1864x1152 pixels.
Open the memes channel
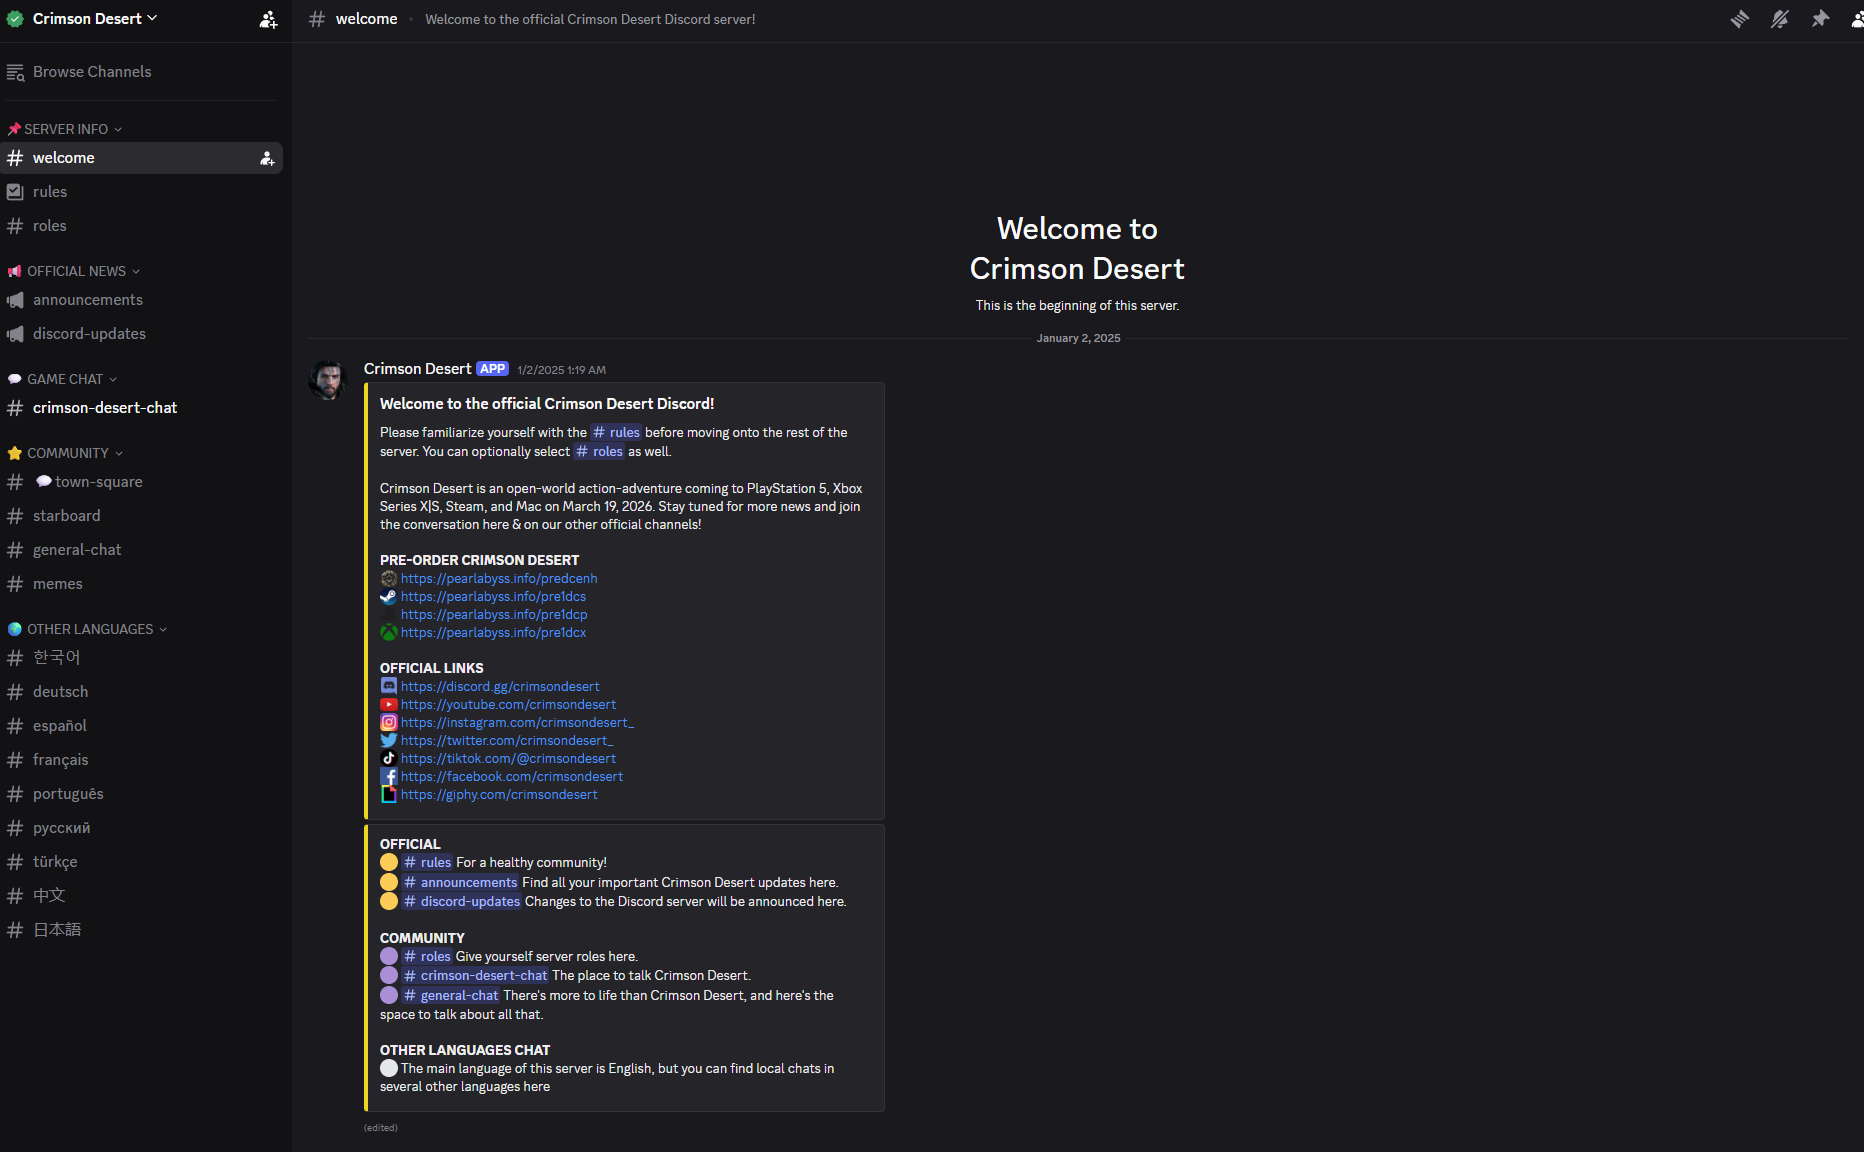click(x=142, y=584)
